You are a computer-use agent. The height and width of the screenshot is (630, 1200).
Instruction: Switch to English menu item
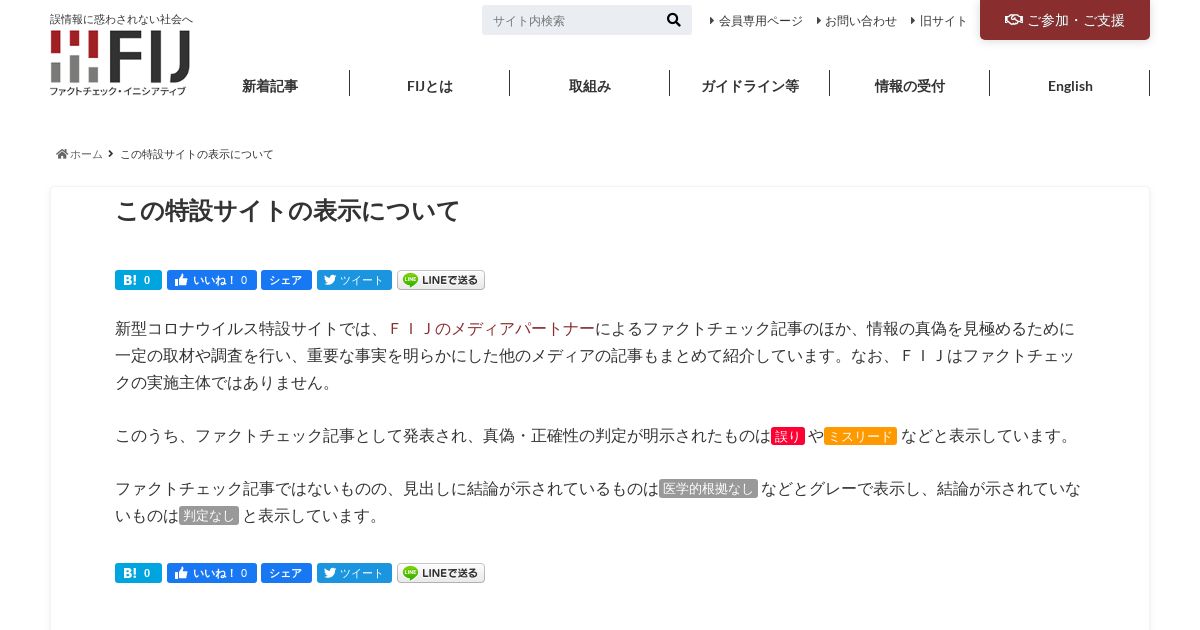pyautogui.click(x=1070, y=86)
